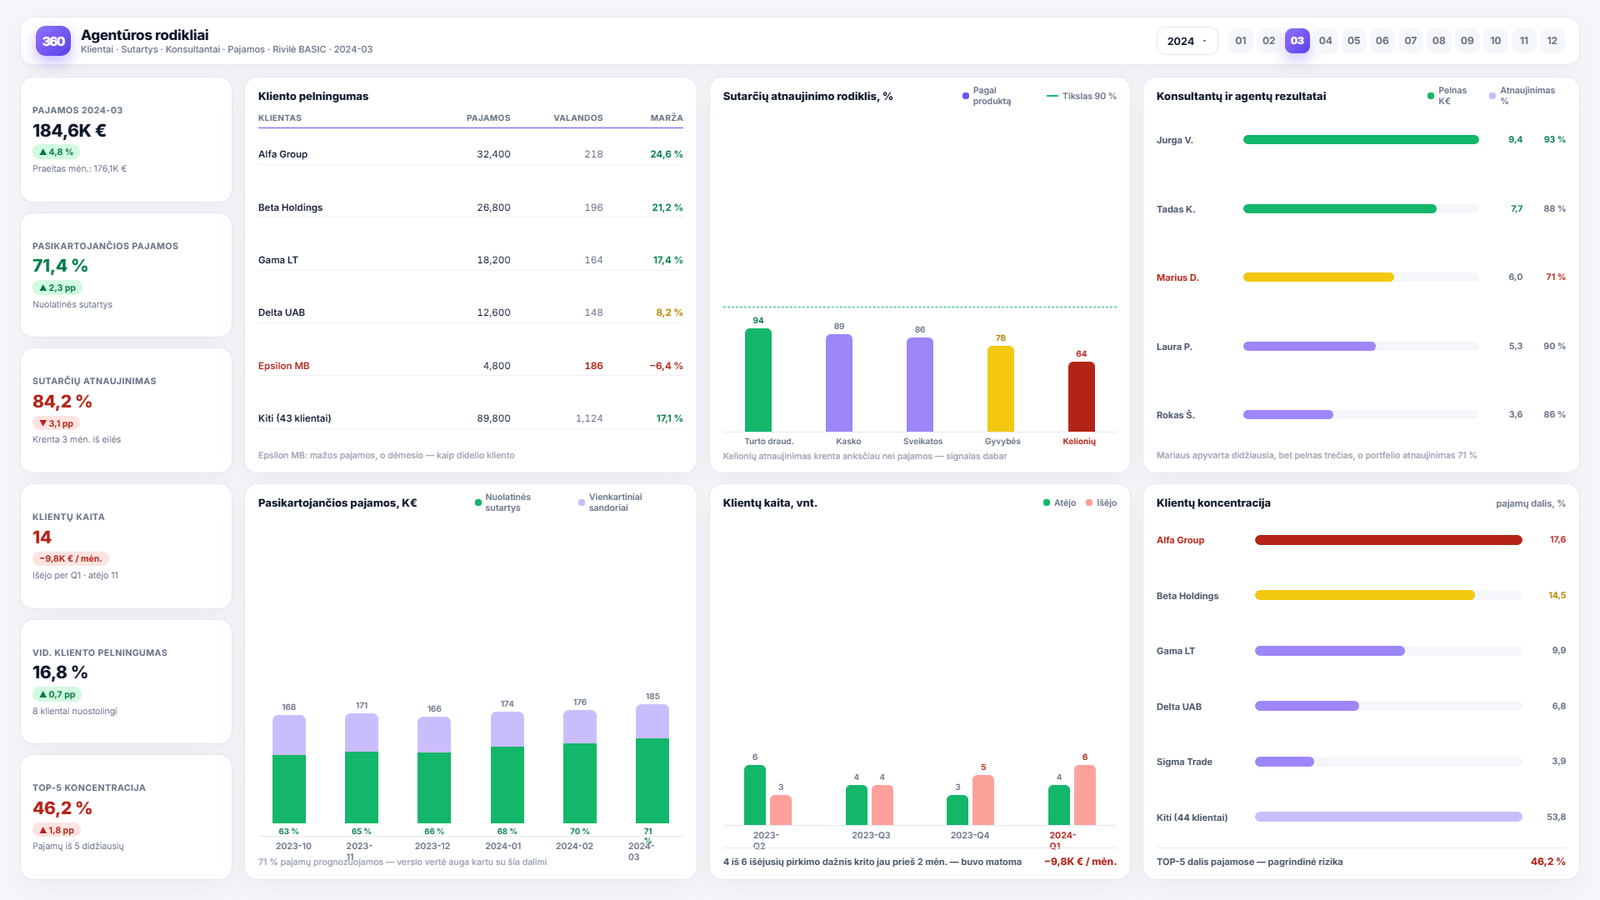Sort by the VALANDOS column header
Viewport: 1600px width, 900px height.
coord(578,118)
